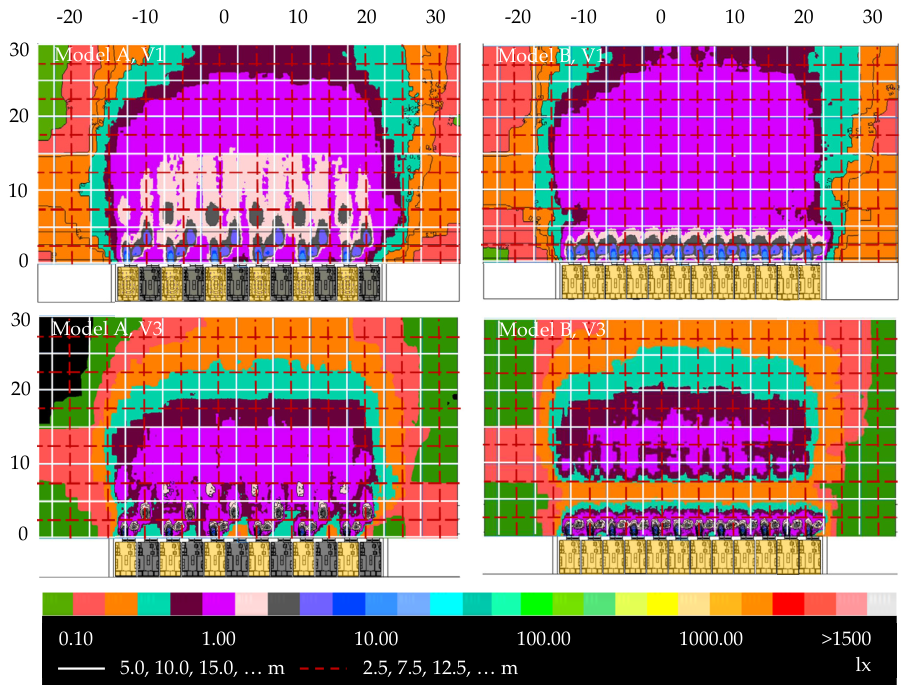The width and height of the screenshot is (909, 693).
Task: Click the '0.10' legend scale value
Action: click(76, 638)
